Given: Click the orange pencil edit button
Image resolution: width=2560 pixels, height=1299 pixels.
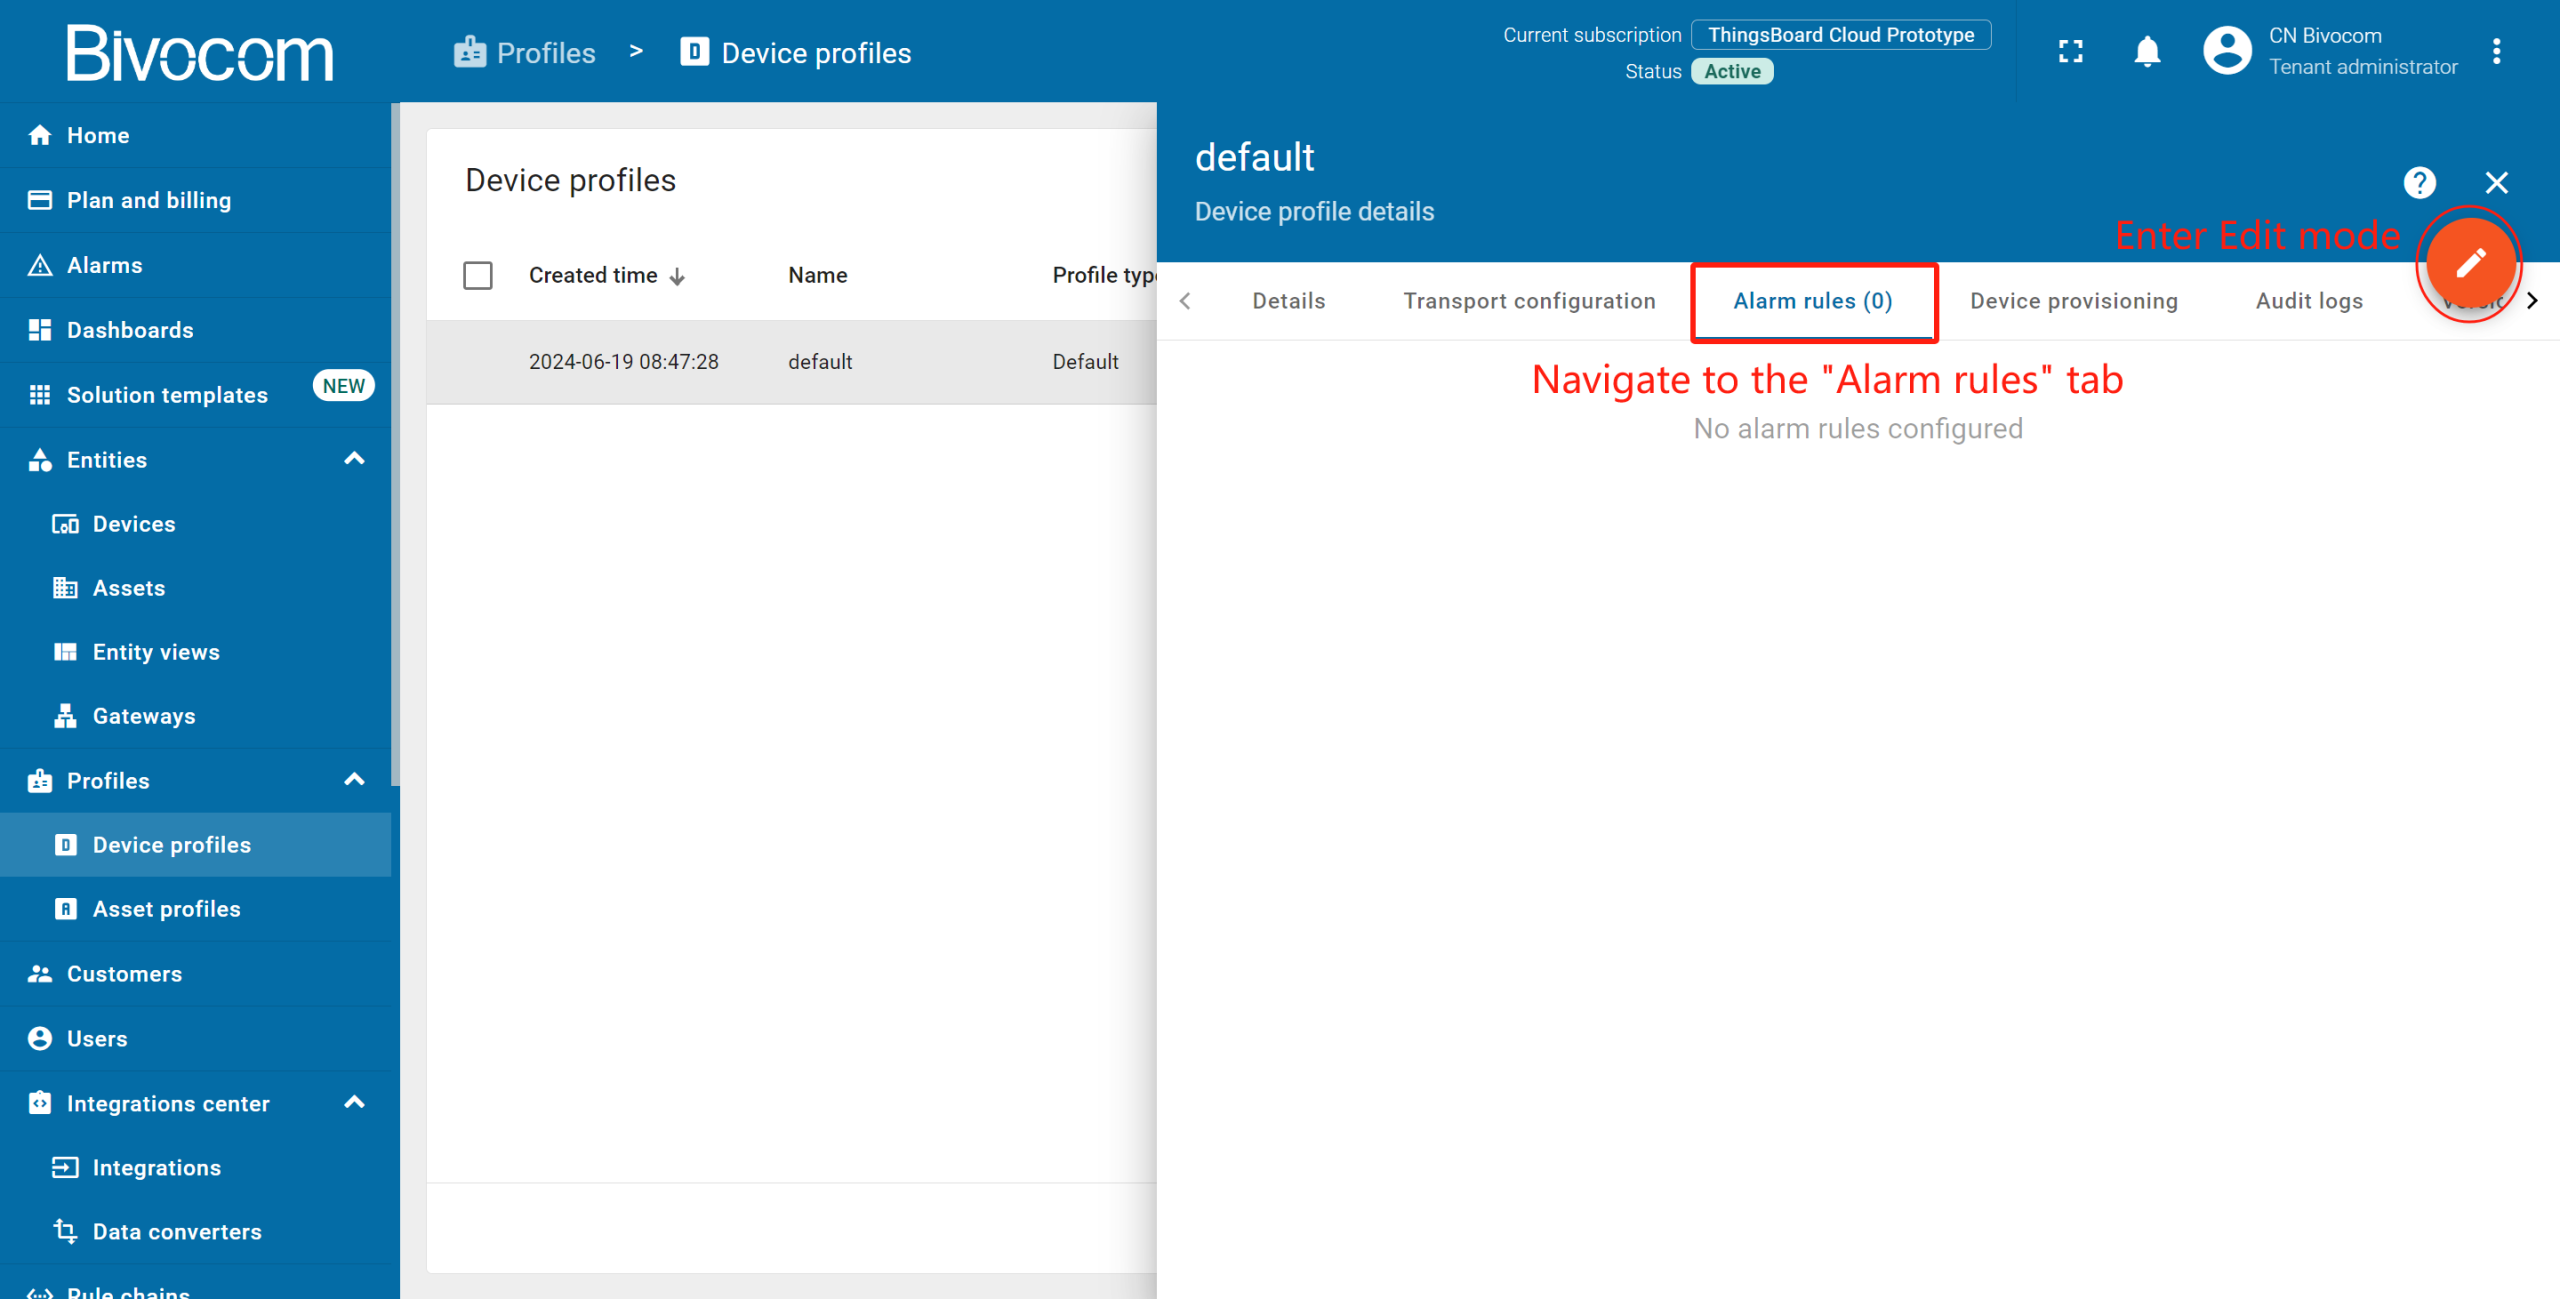Looking at the screenshot, I should pyautogui.click(x=2469, y=263).
